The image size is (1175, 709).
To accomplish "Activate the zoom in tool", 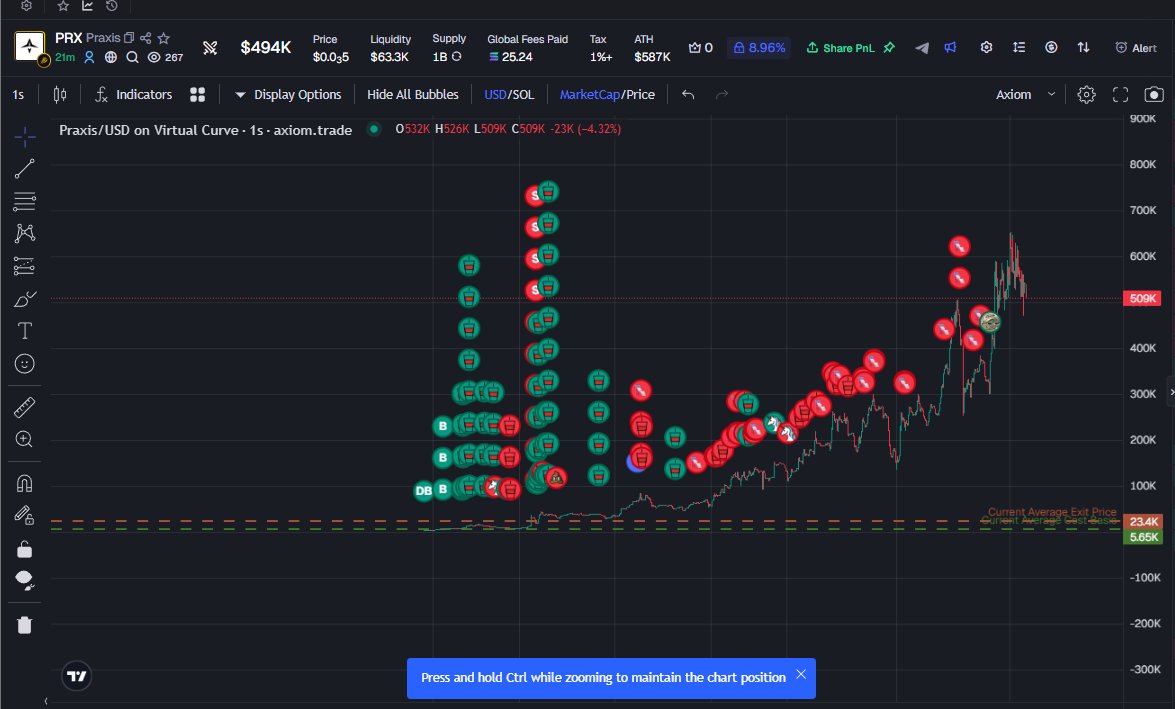I will pos(25,439).
